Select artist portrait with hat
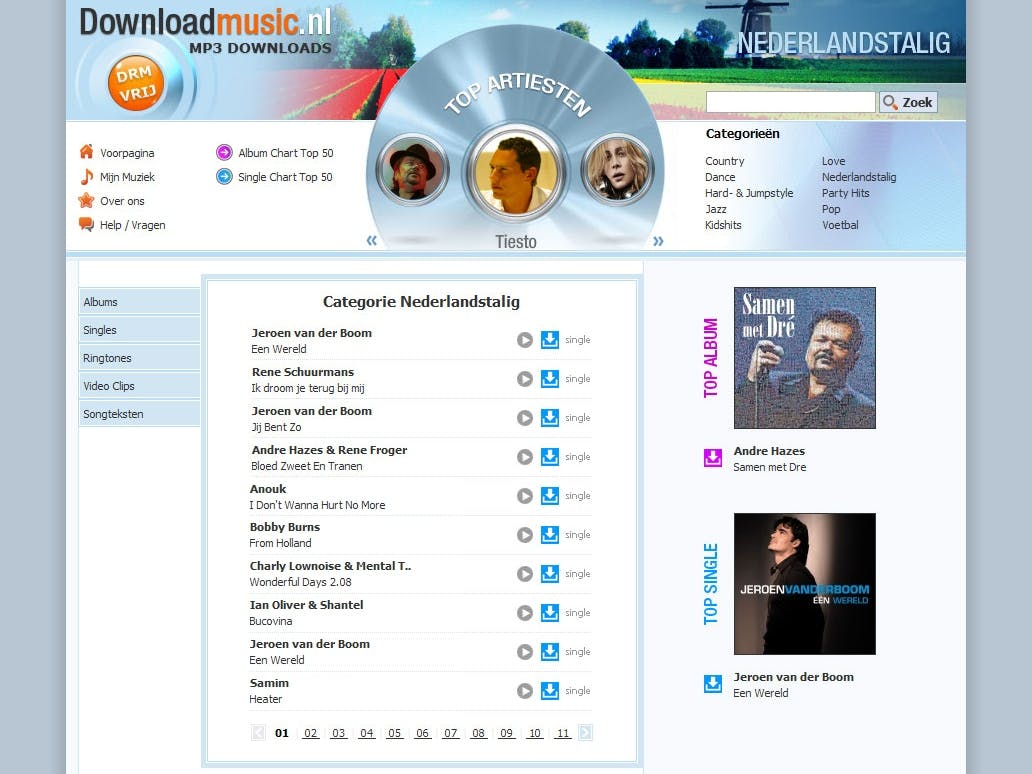 [413, 170]
